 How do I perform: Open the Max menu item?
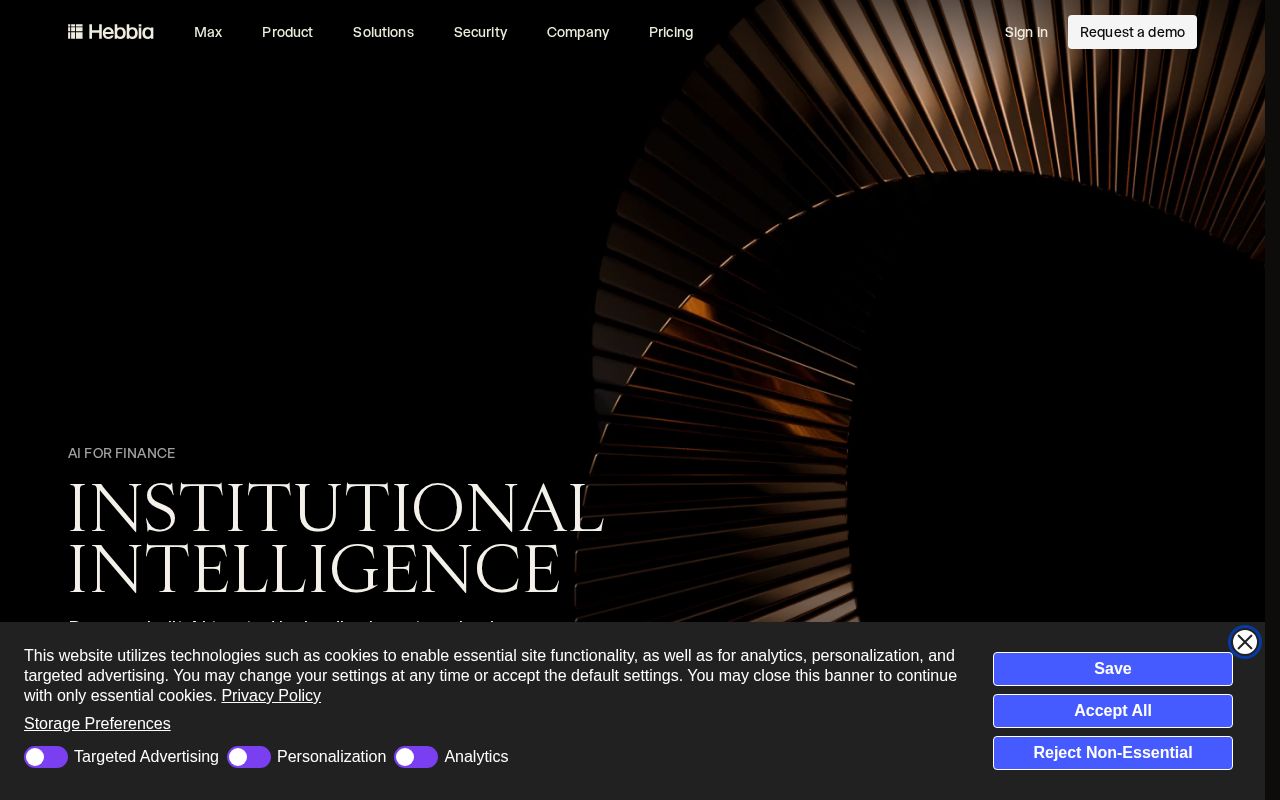point(208,32)
